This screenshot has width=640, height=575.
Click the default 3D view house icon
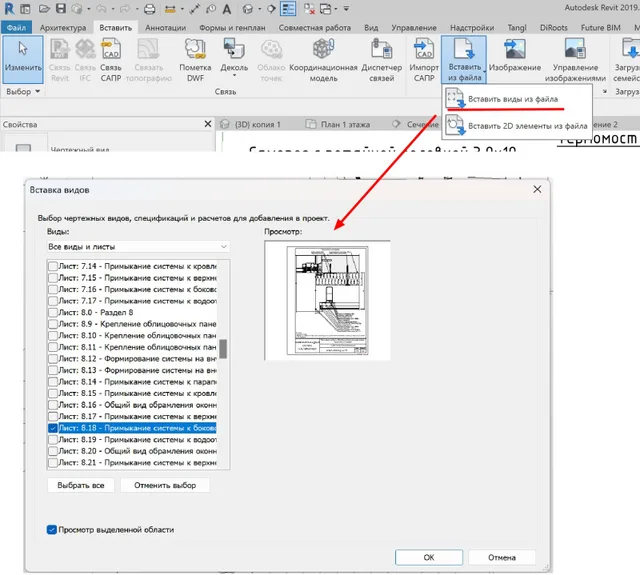click(247, 9)
